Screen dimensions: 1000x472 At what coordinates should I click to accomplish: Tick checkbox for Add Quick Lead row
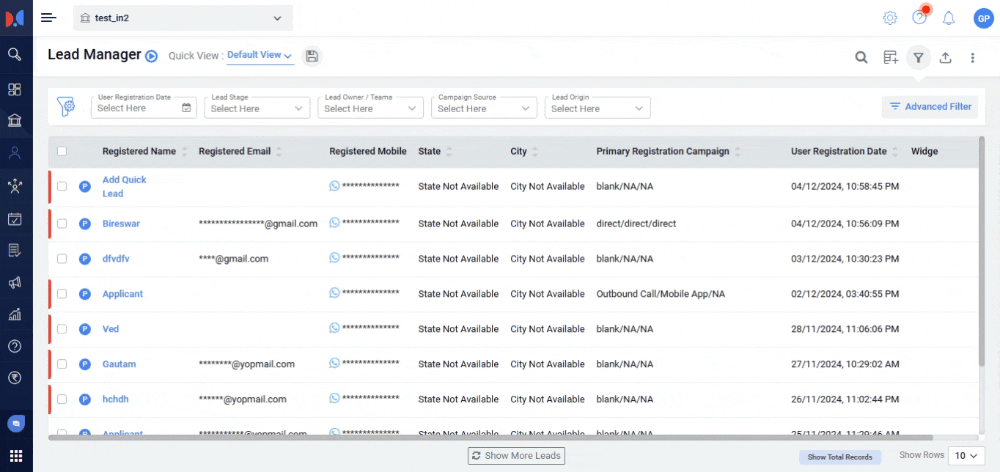coord(62,186)
